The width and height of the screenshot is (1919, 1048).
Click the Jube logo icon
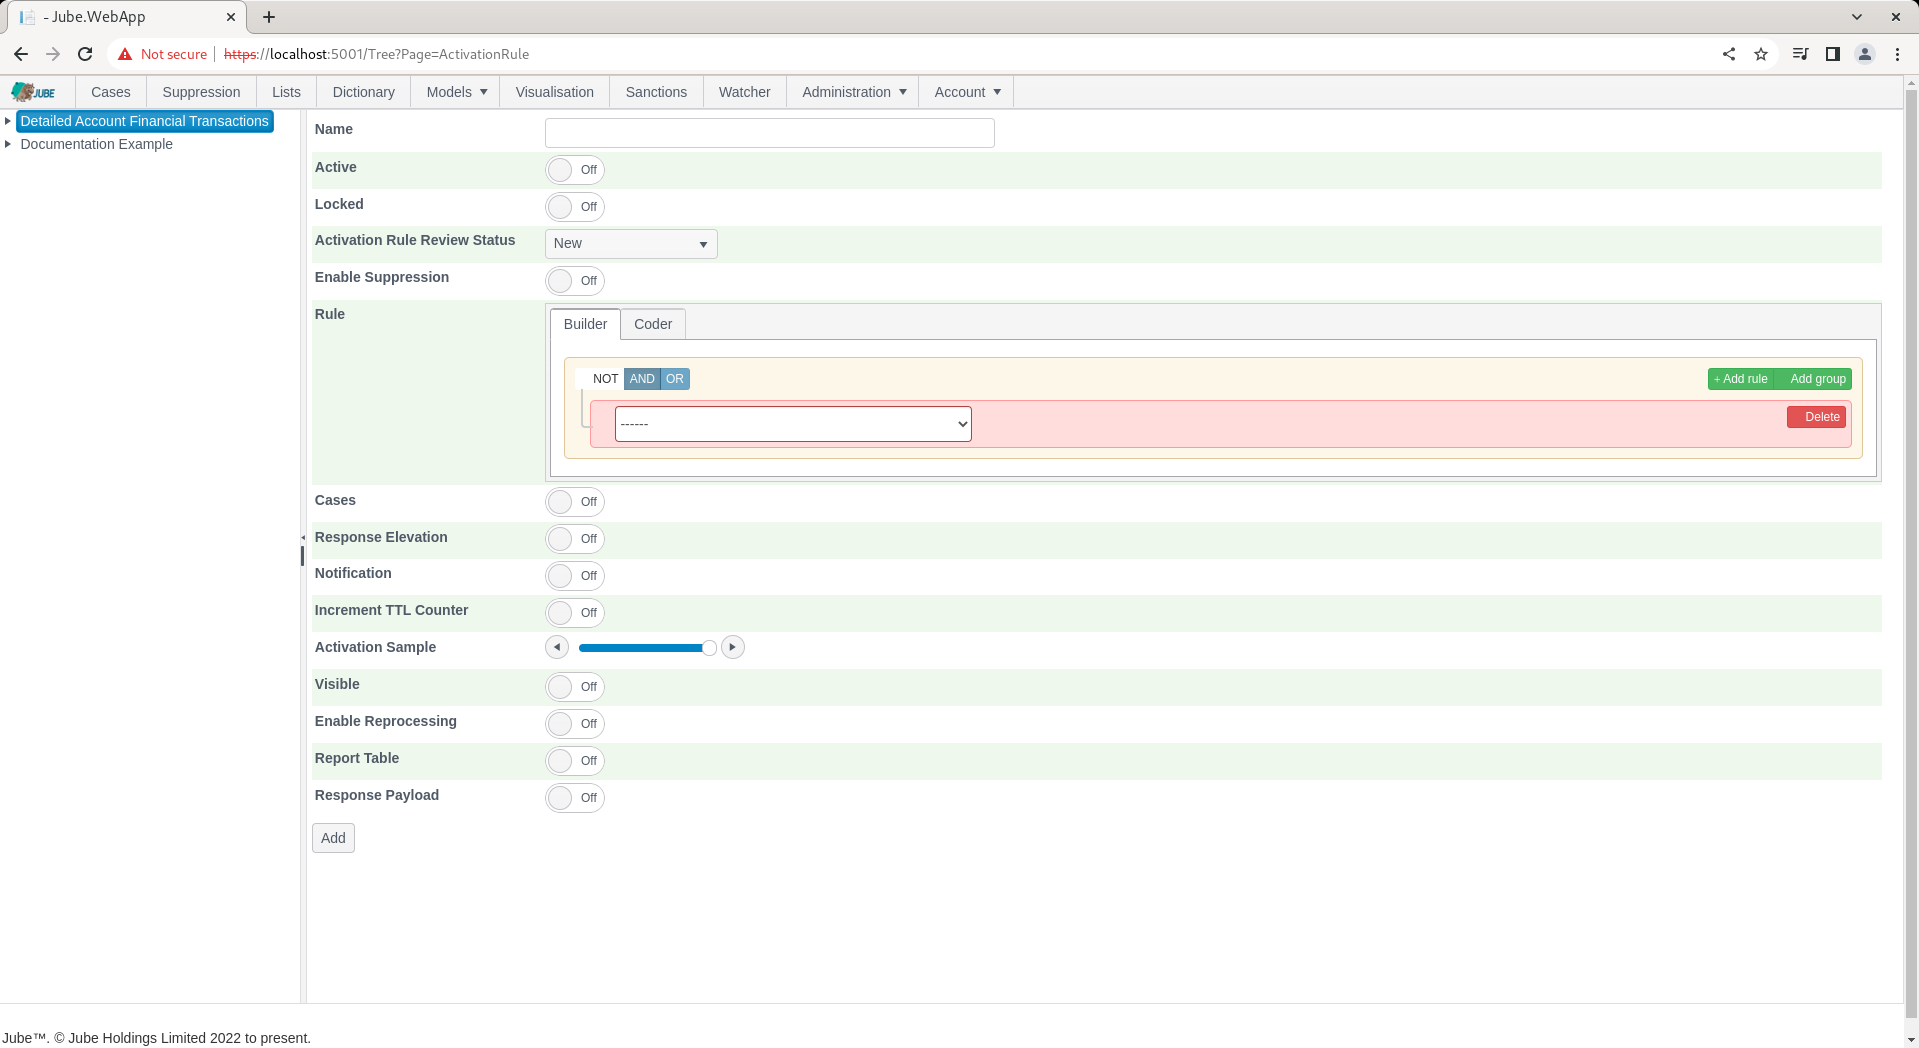click(x=34, y=92)
